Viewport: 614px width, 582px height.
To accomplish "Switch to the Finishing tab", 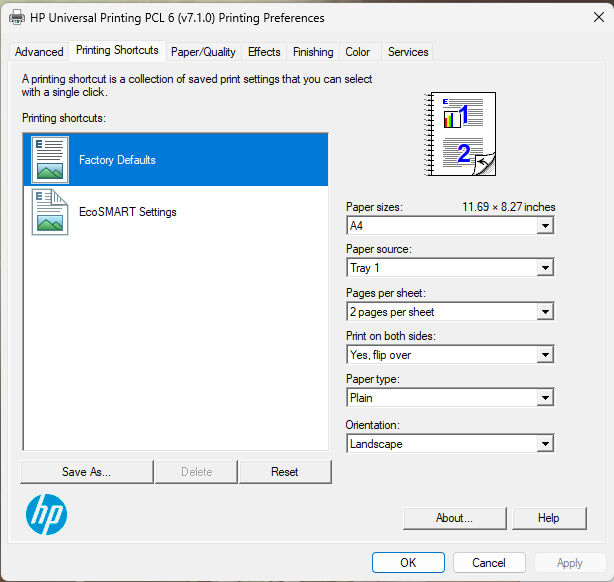I will (313, 52).
